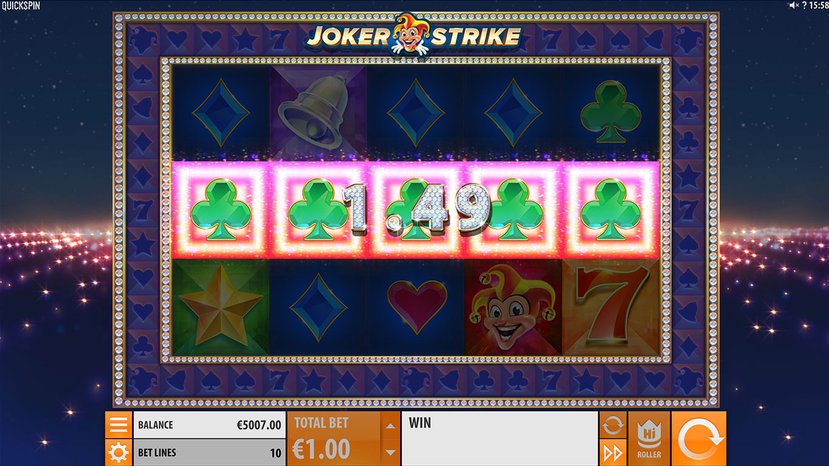
Task: Open help via question mark icon
Action: [x=804, y=5]
